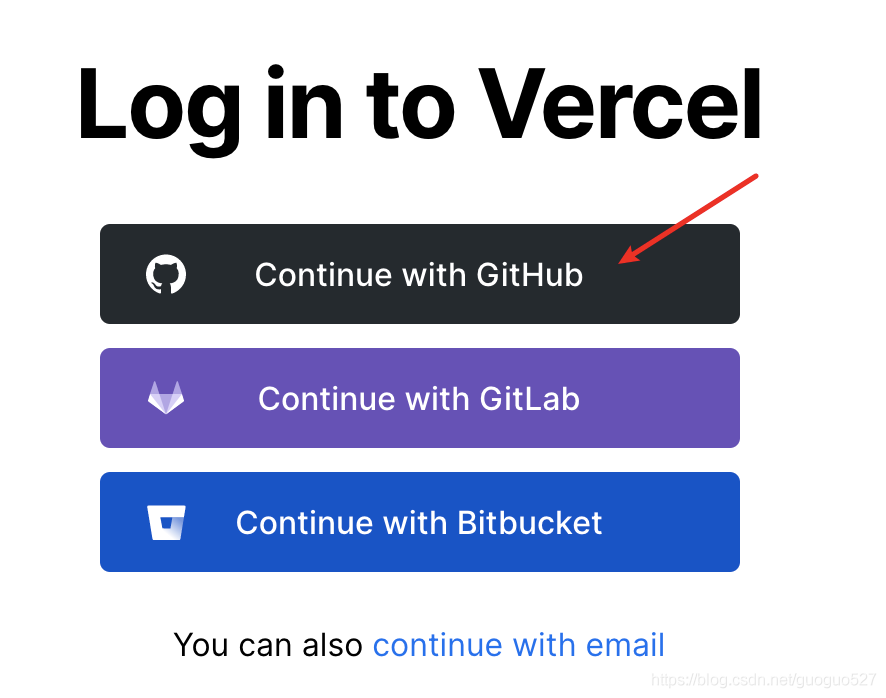Click the Bitbucket bucket logo icon
886x698 pixels.
(166, 522)
